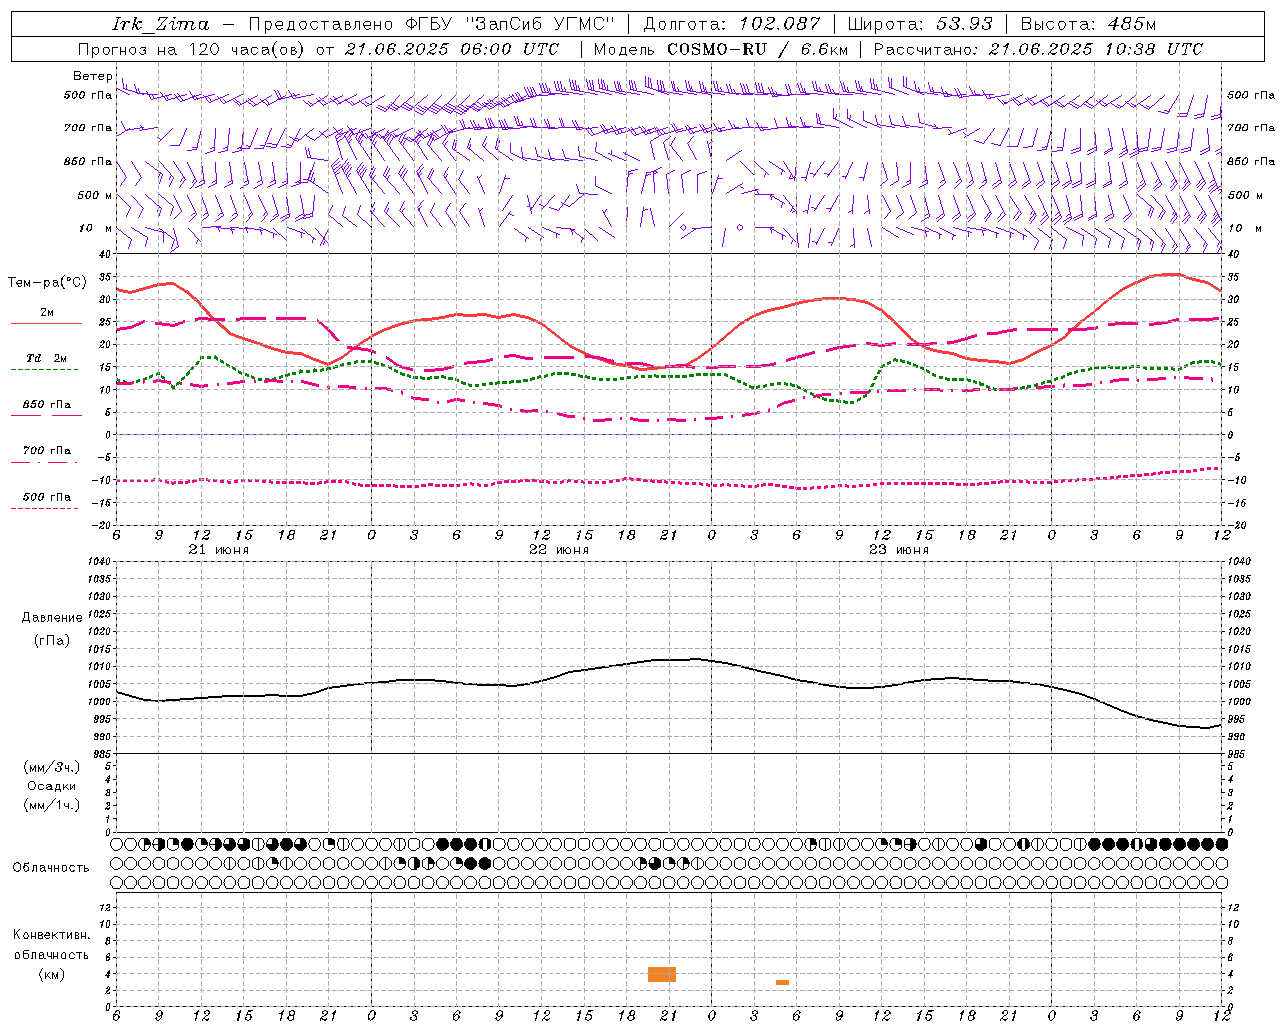Click the latitude value "Широта: 53.93"

point(920,24)
